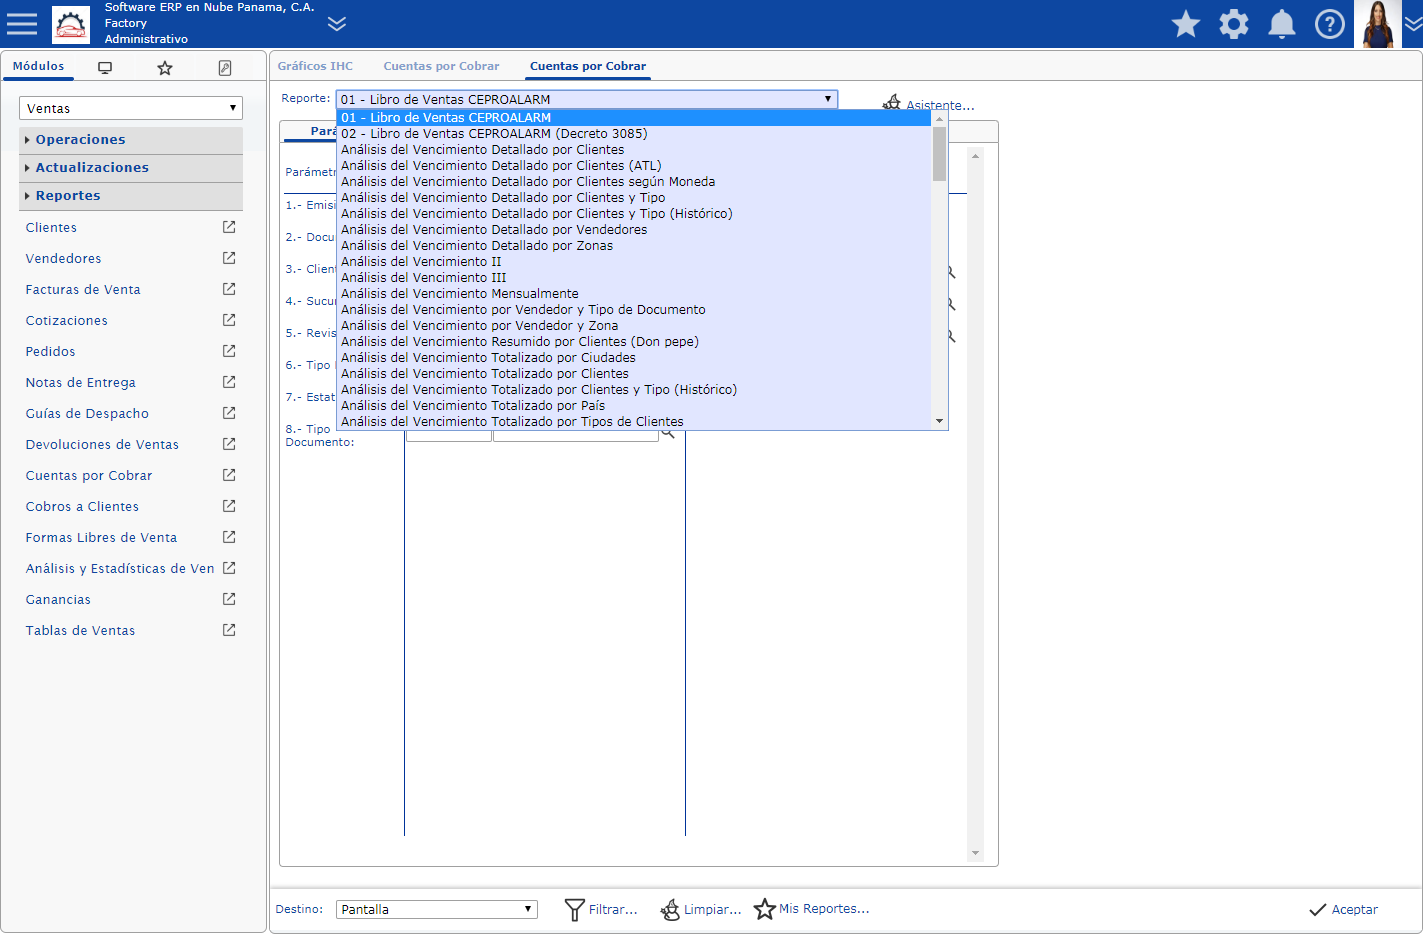Open the Facturas de Venta link
1423x934 pixels.
[83, 290]
